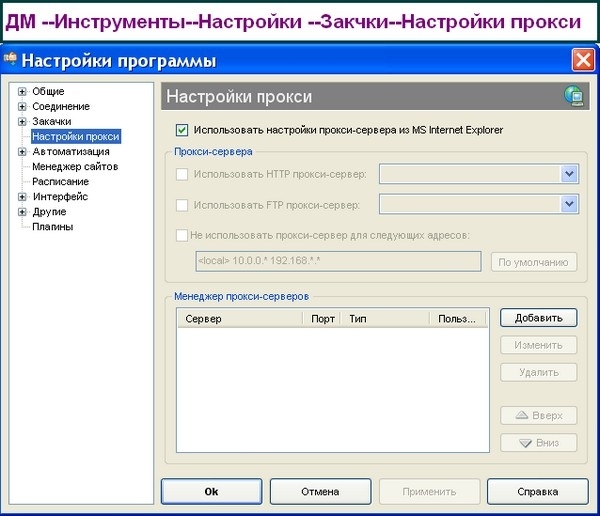The width and height of the screenshot is (600, 516).
Task: Click the Сервер column header
Action: tap(240, 319)
